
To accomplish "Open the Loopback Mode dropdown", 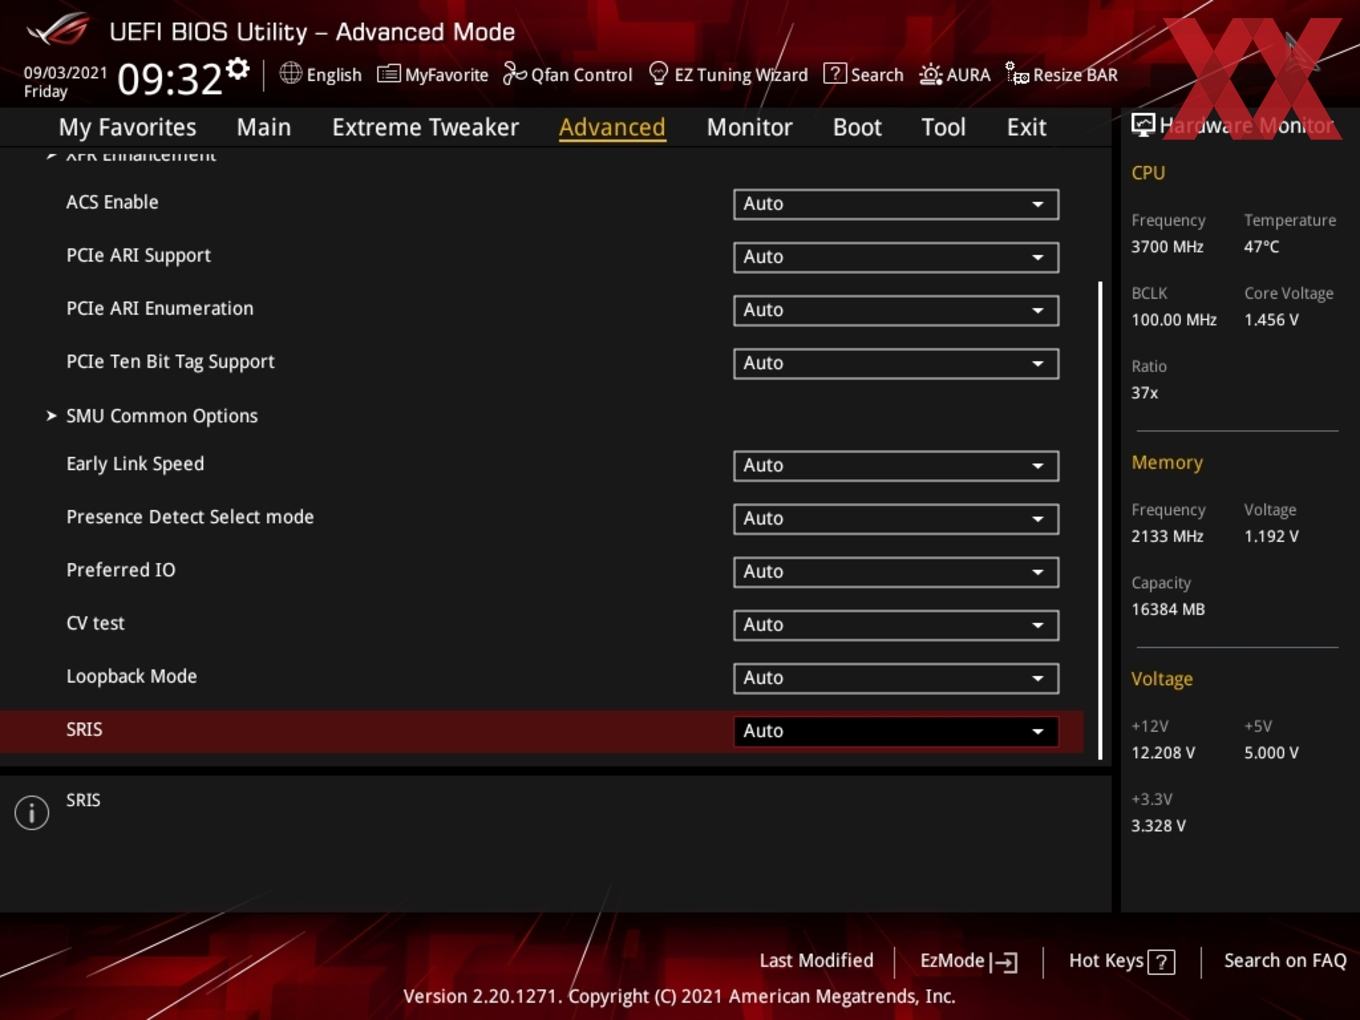I will point(896,677).
